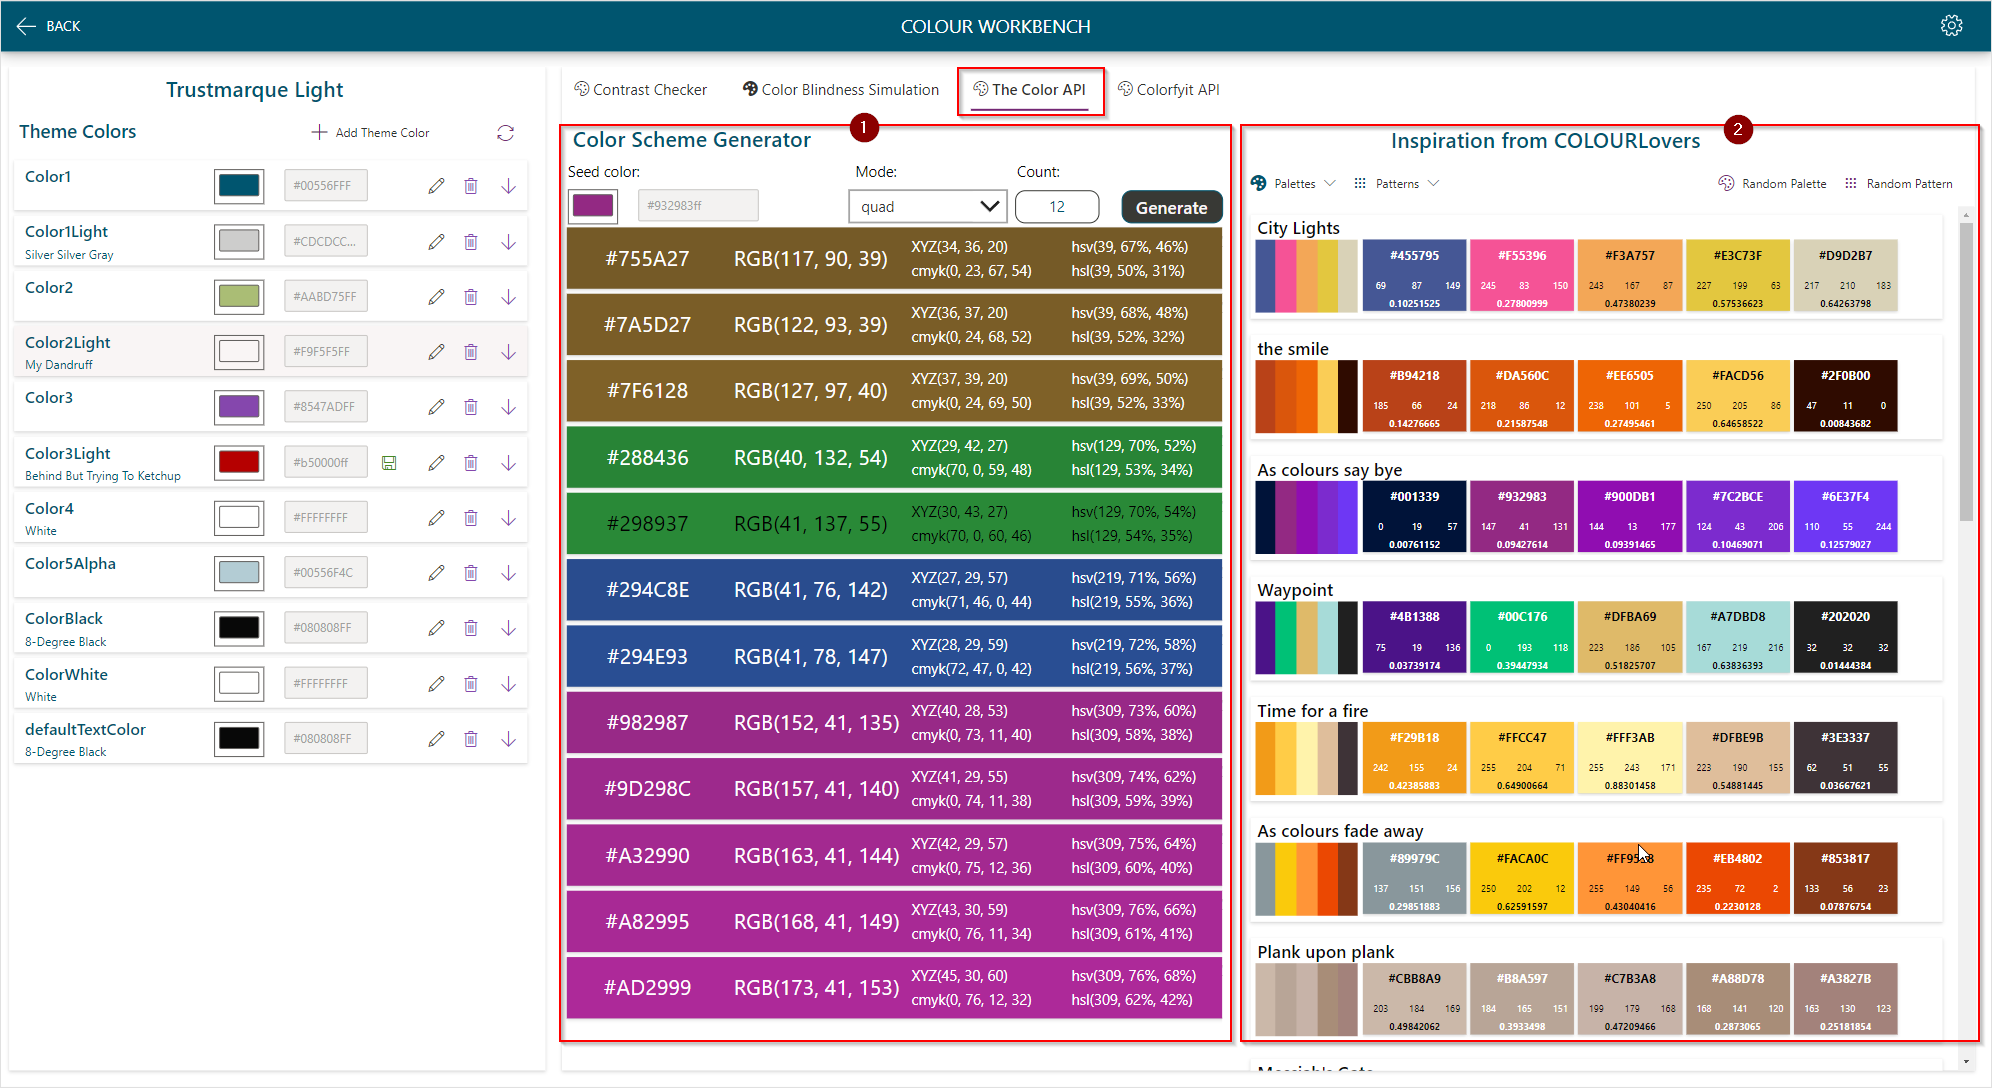
Task: Click the Waypoint palette thumbnail strip
Action: tap(1306, 637)
